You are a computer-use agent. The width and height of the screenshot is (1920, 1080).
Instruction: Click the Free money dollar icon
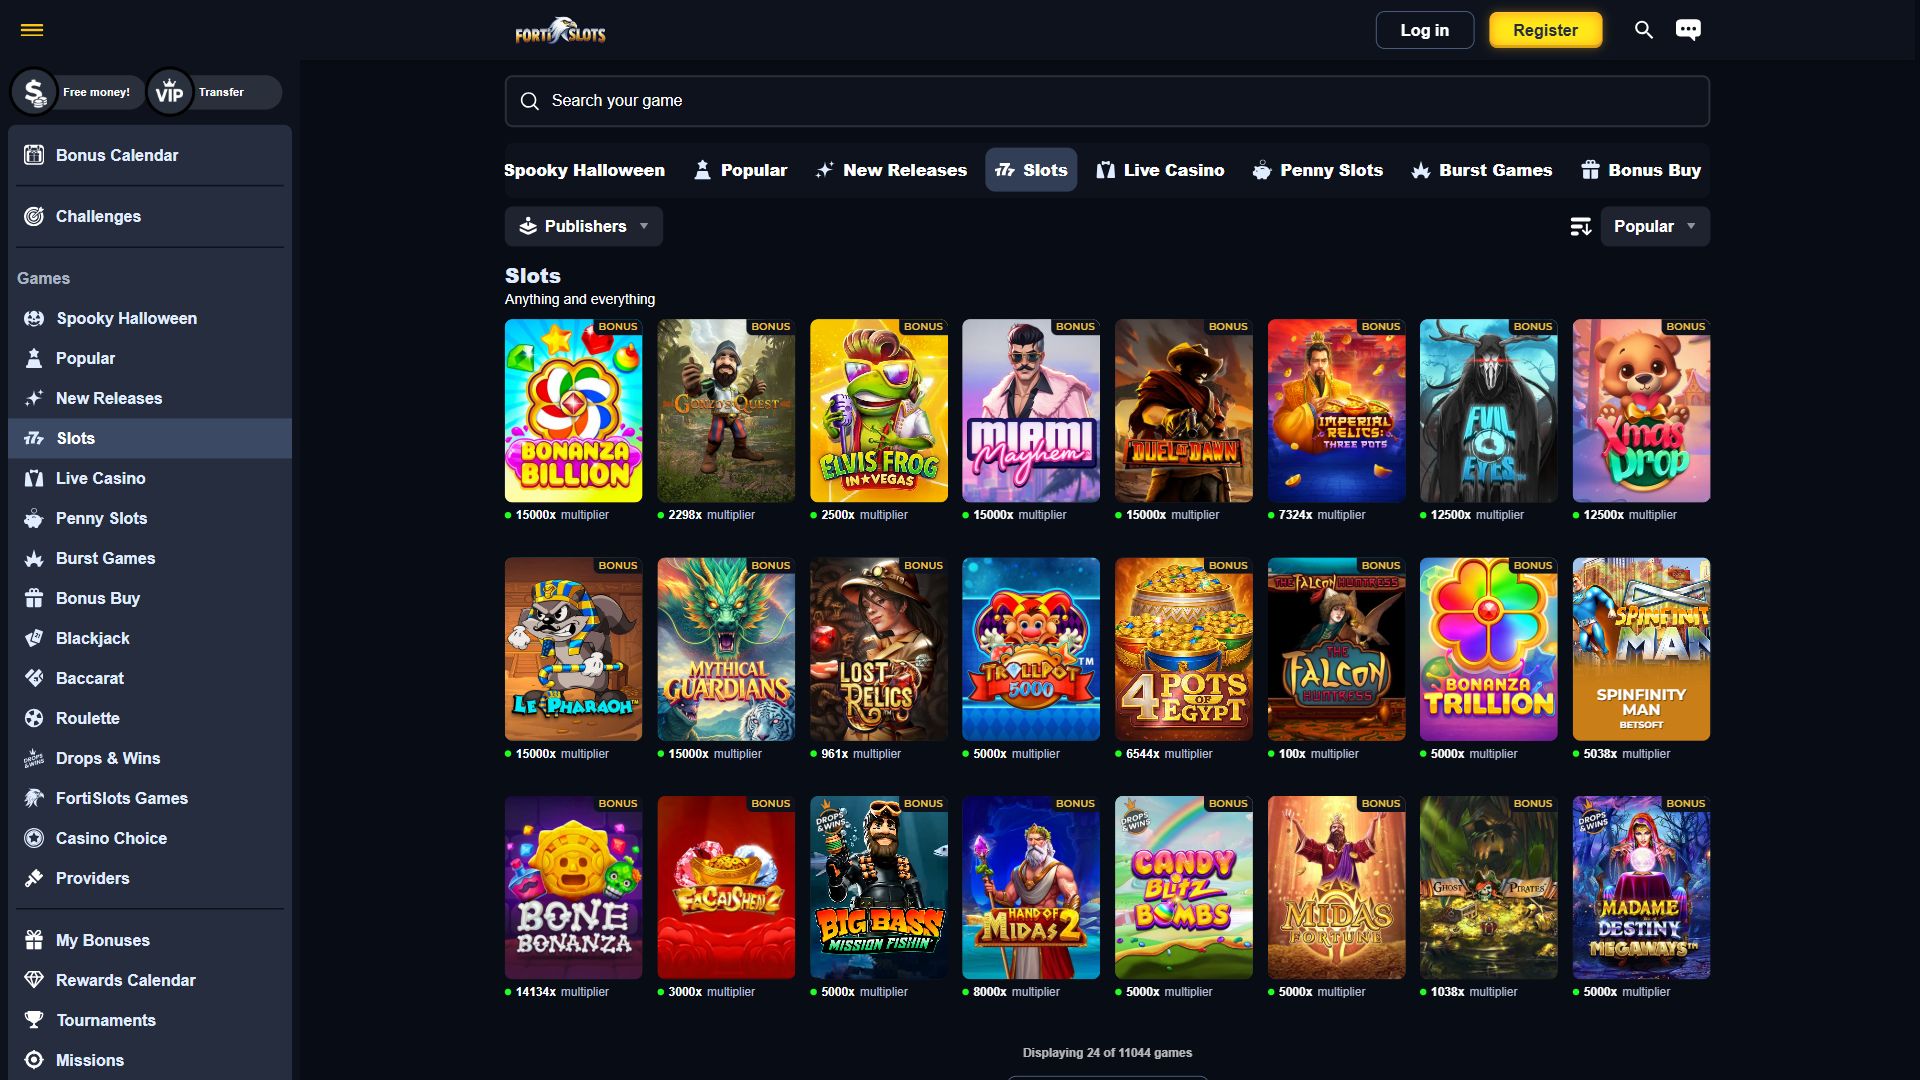(34, 92)
